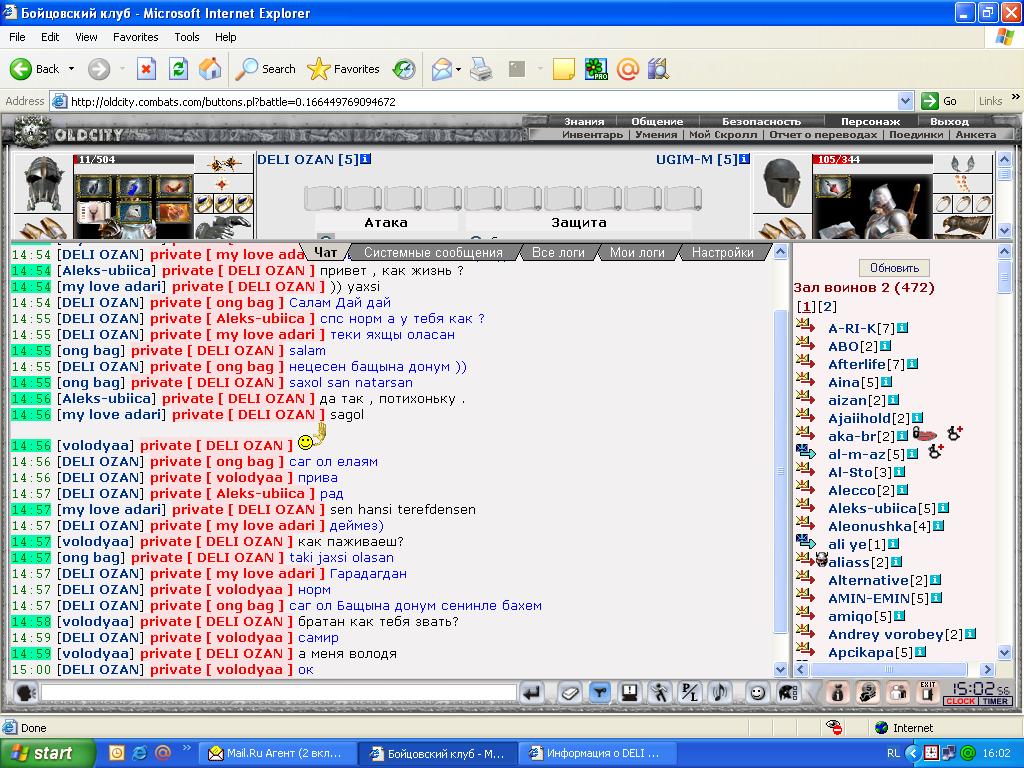Click the P/L translit icon
The width and height of the screenshot is (1024, 768).
pos(690,692)
